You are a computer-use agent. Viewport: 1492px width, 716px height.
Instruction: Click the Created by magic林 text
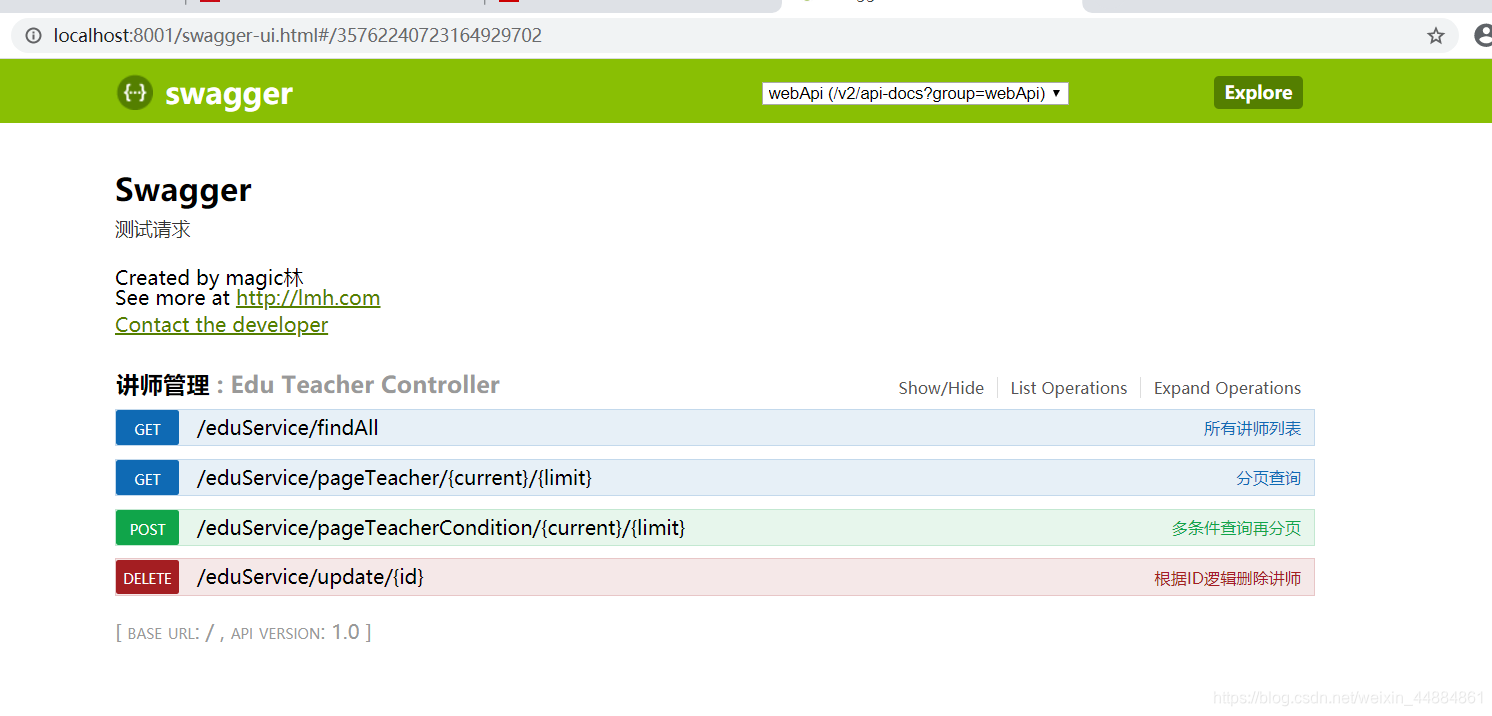pyautogui.click(x=209, y=277)
